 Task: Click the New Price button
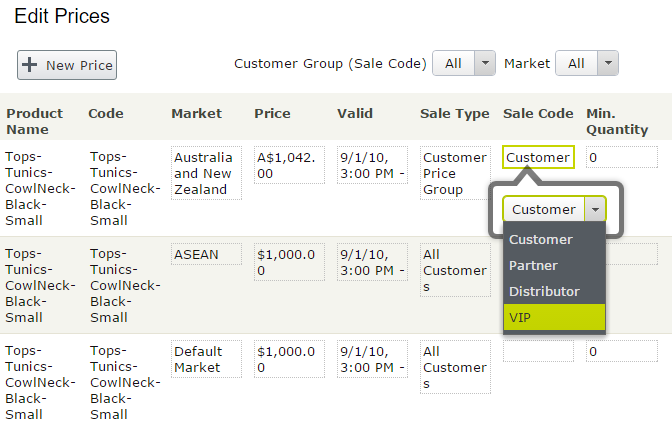click(x=67, y=65)
